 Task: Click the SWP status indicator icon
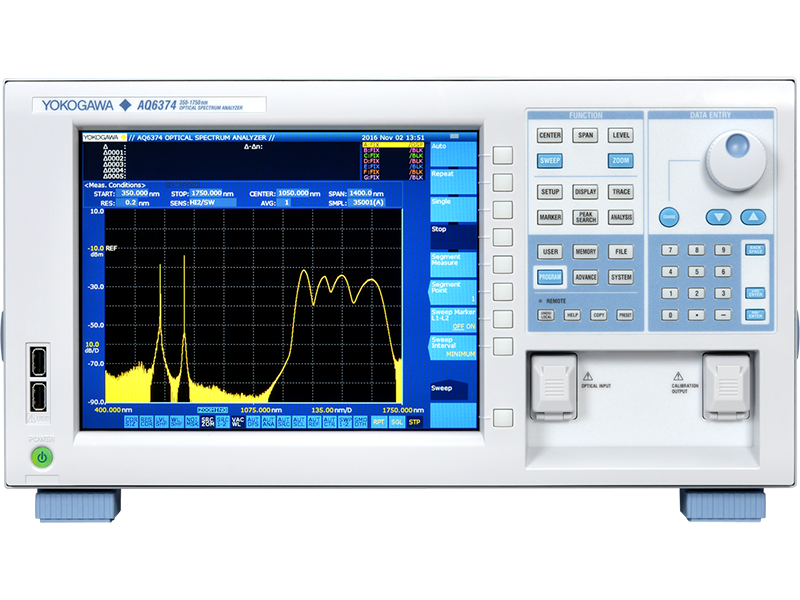(346, 421)
